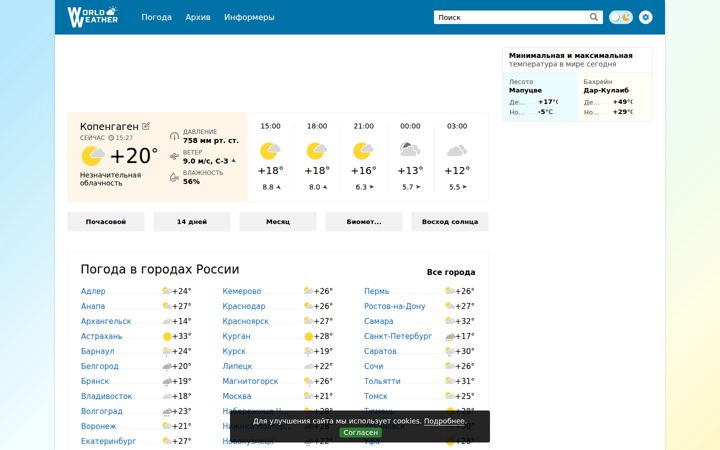The image size is (720, 450).
Task: Click the pressure gauge icon
Action: pos(174,136)
